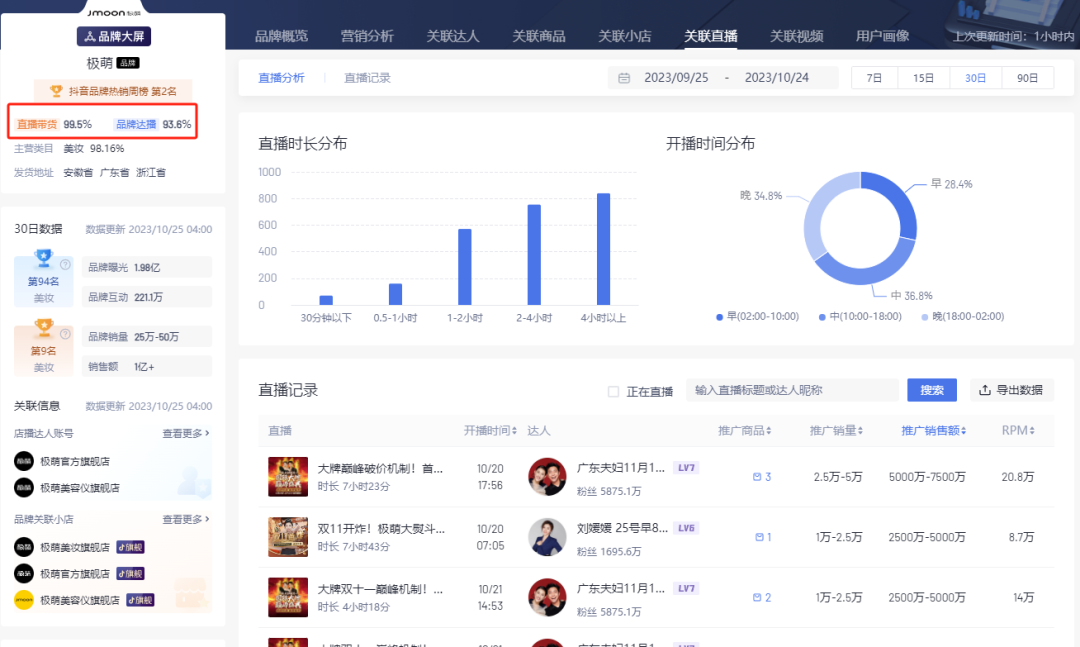This screenshot has width=1080, height=647.
Task: Toggle 晚(18:00-02:00) legend item
Action: pyautogui.click(x=962, y=316)
